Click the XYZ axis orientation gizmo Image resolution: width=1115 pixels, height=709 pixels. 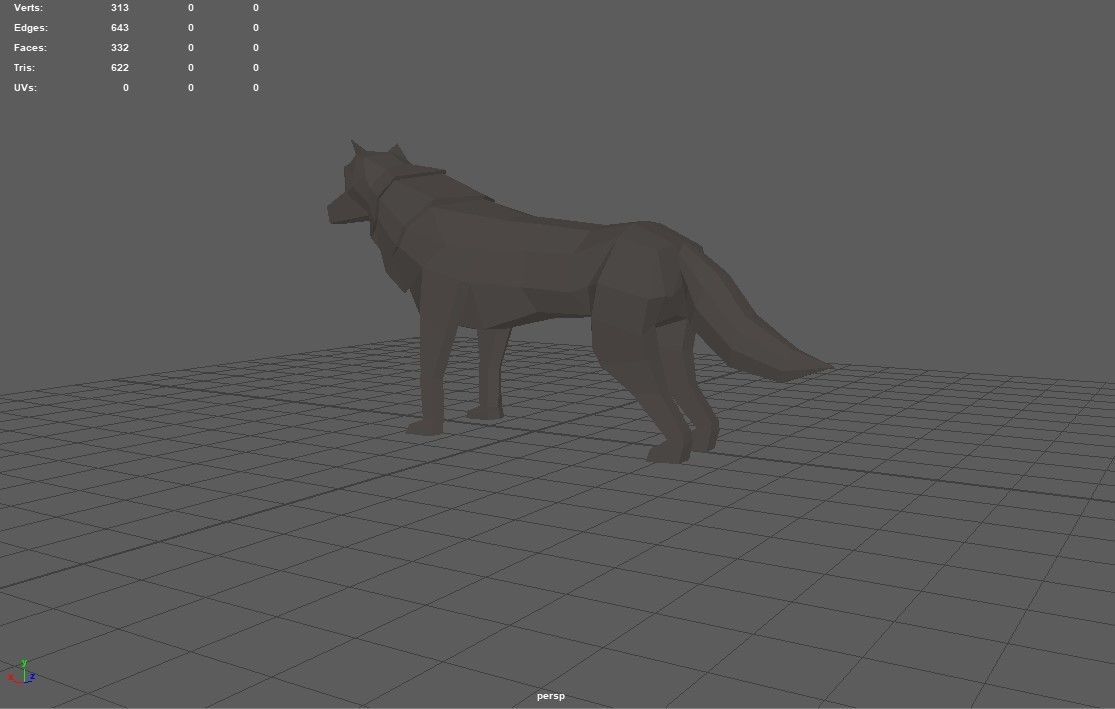pyautogui.click(x=23, y=673)
